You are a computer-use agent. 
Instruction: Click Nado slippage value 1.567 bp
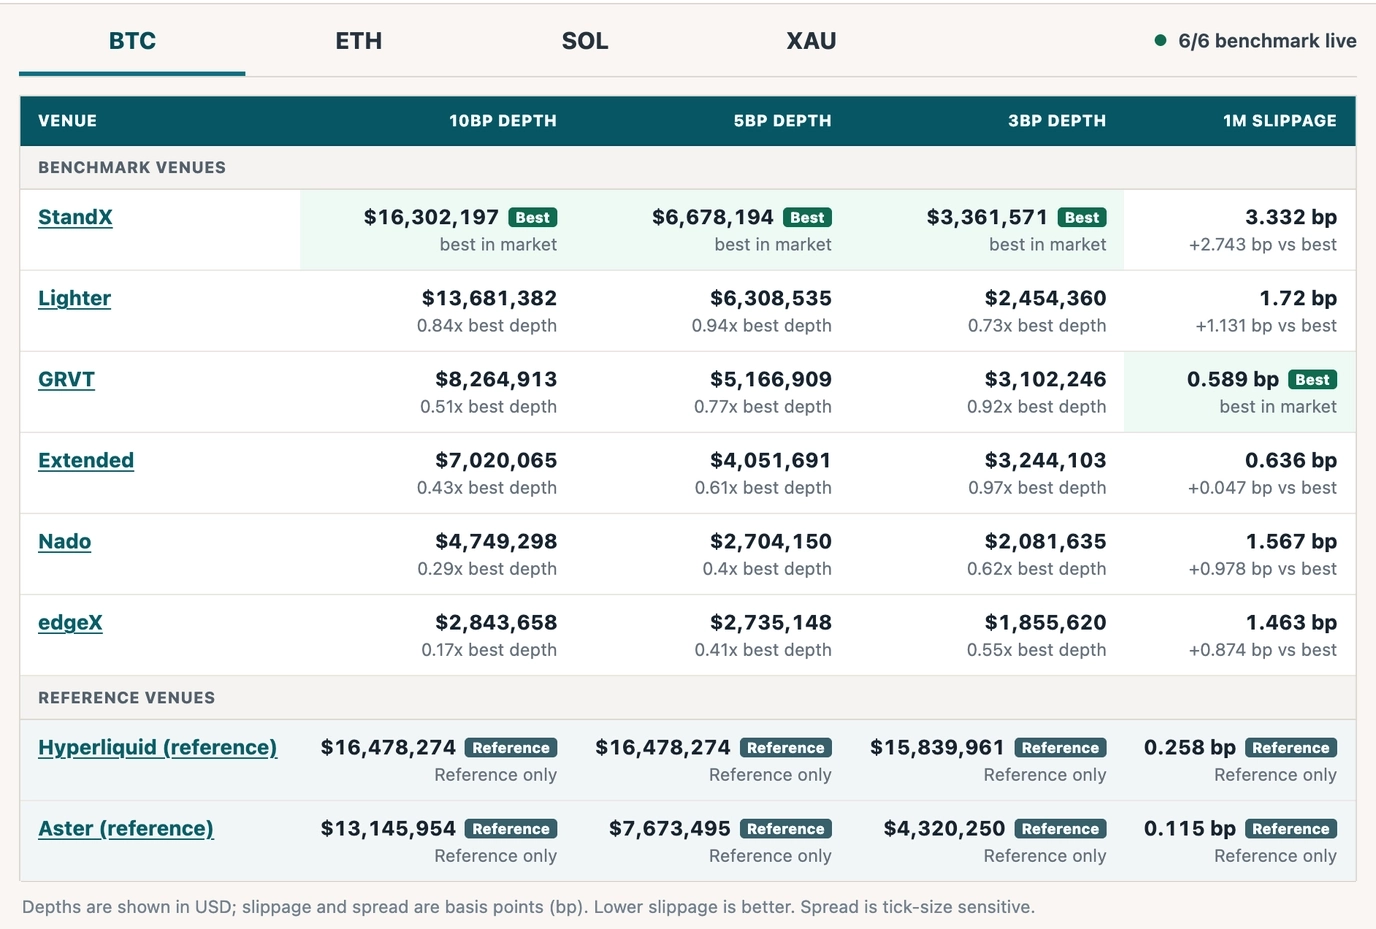coord(1291,541)
